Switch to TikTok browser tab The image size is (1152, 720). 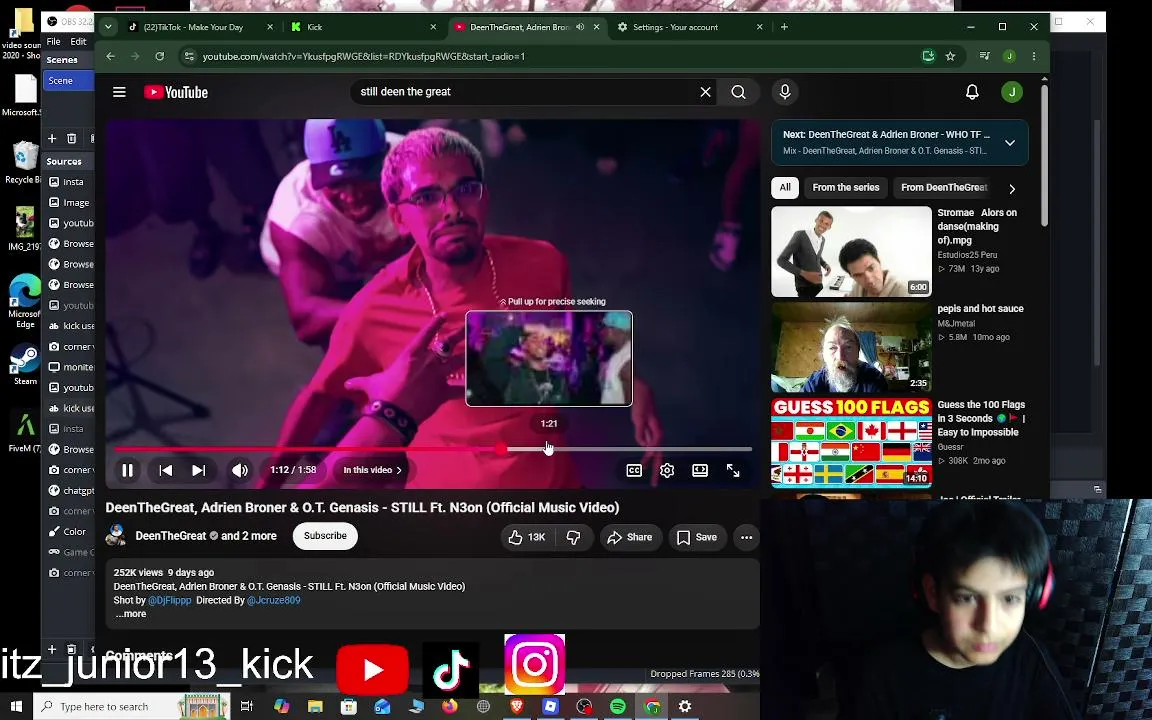[x=198, y=27]
